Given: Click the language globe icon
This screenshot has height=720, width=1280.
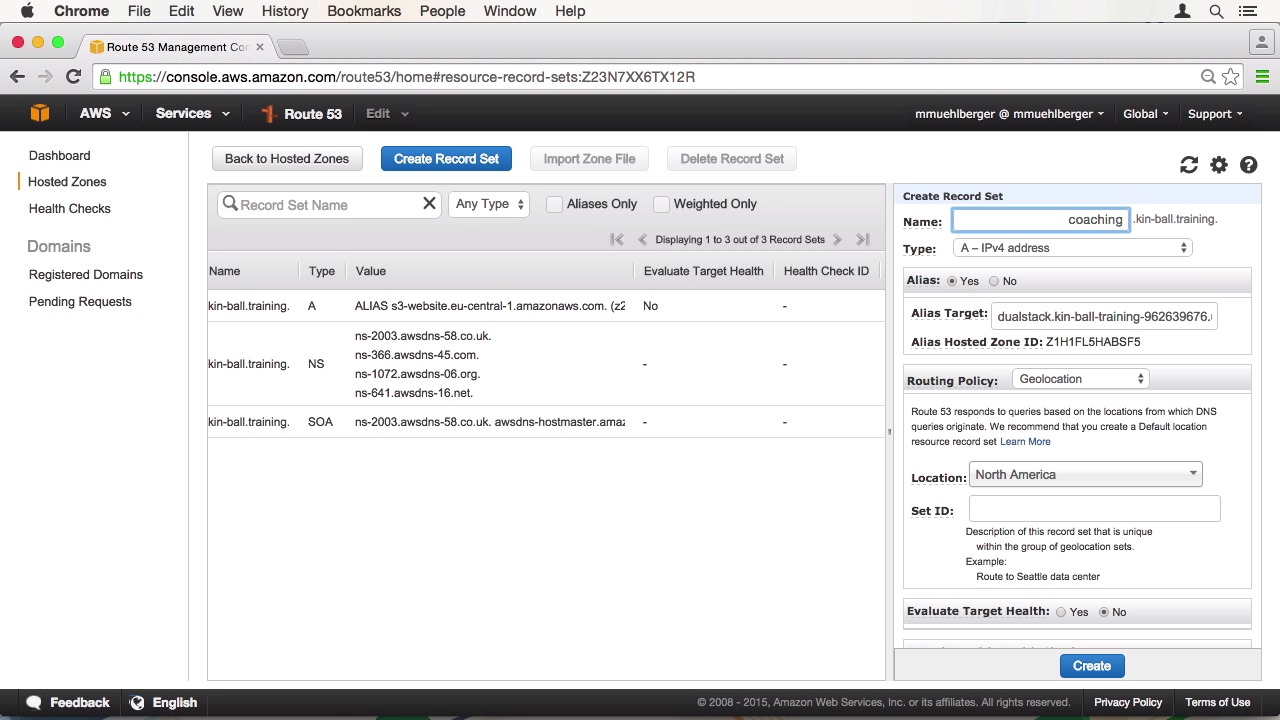Looking at the screenshot, I should (x=137, y=702).
